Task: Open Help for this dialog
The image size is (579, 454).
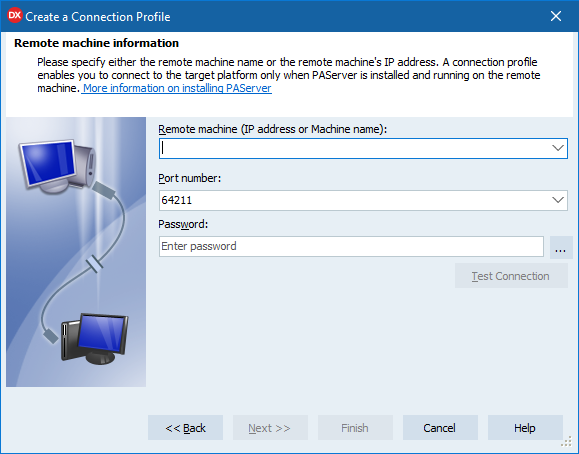Action: [525, 427]
